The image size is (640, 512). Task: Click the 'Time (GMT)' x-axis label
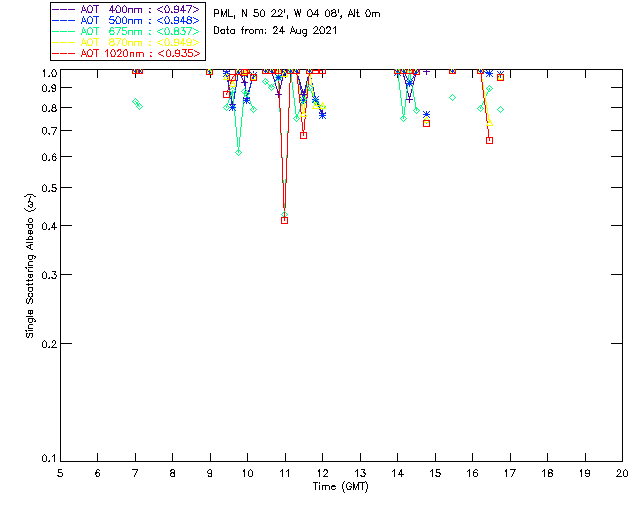[340, 487]
